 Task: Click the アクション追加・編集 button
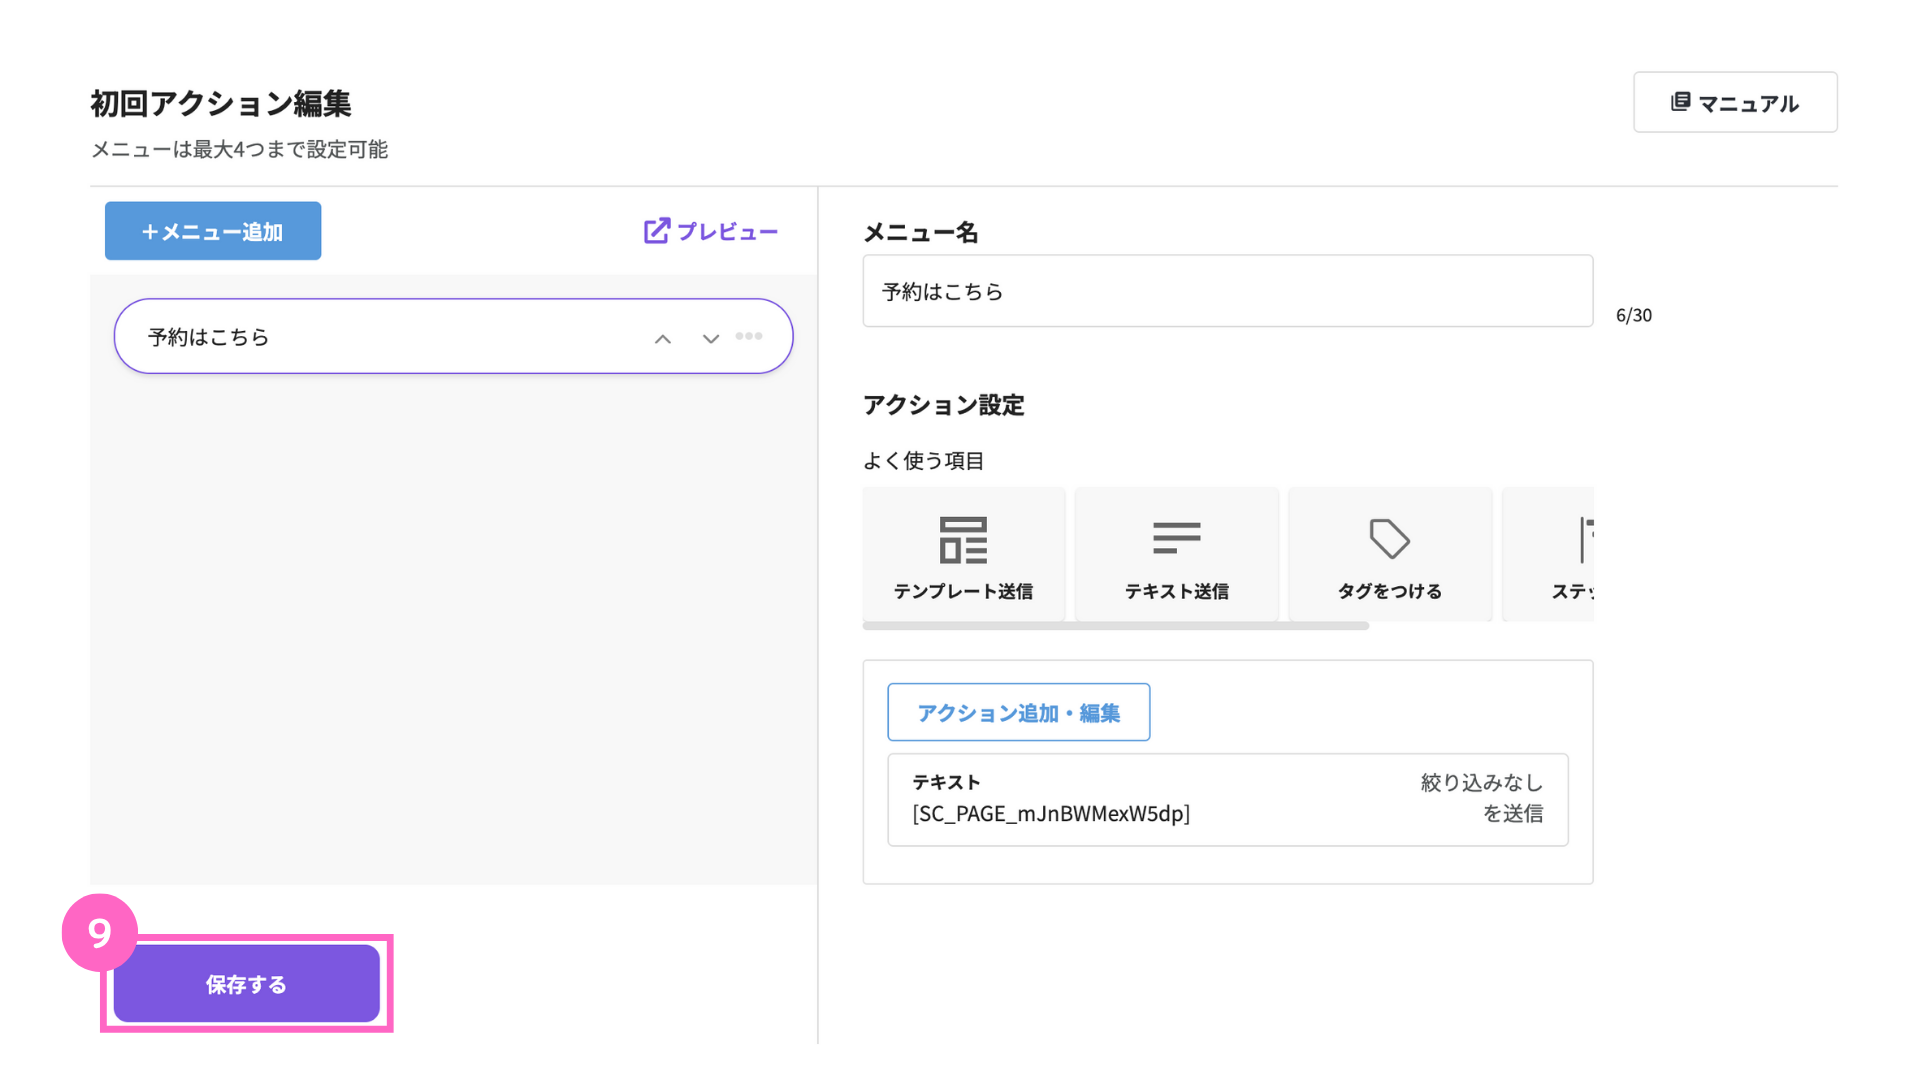coord(1018,712)
